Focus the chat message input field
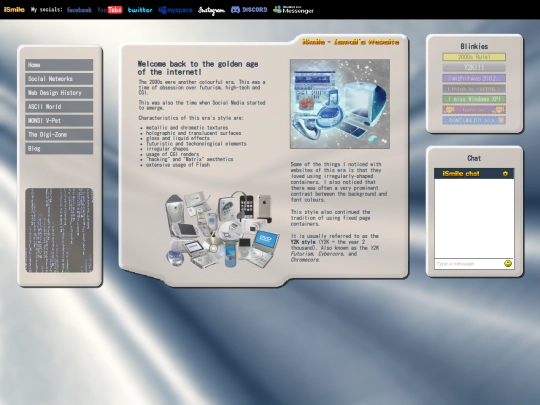 pyautogui.click(x=468, y=264)
